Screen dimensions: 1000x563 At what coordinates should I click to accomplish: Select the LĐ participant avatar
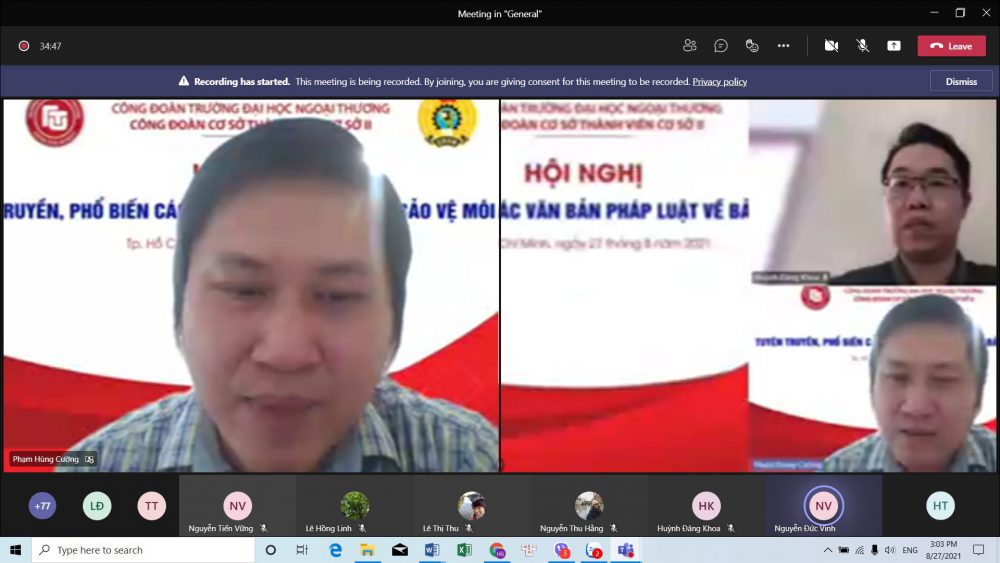[97, 506]
